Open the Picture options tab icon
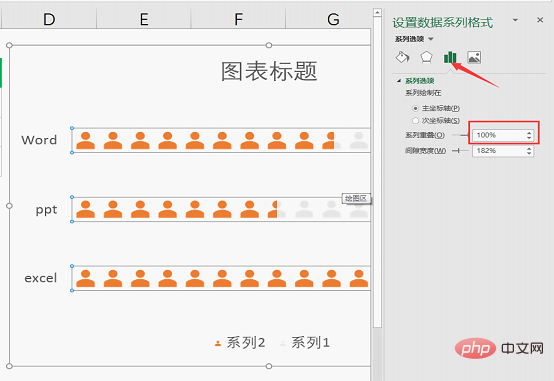Screen dimensions: 554x381 click(474, 57)
